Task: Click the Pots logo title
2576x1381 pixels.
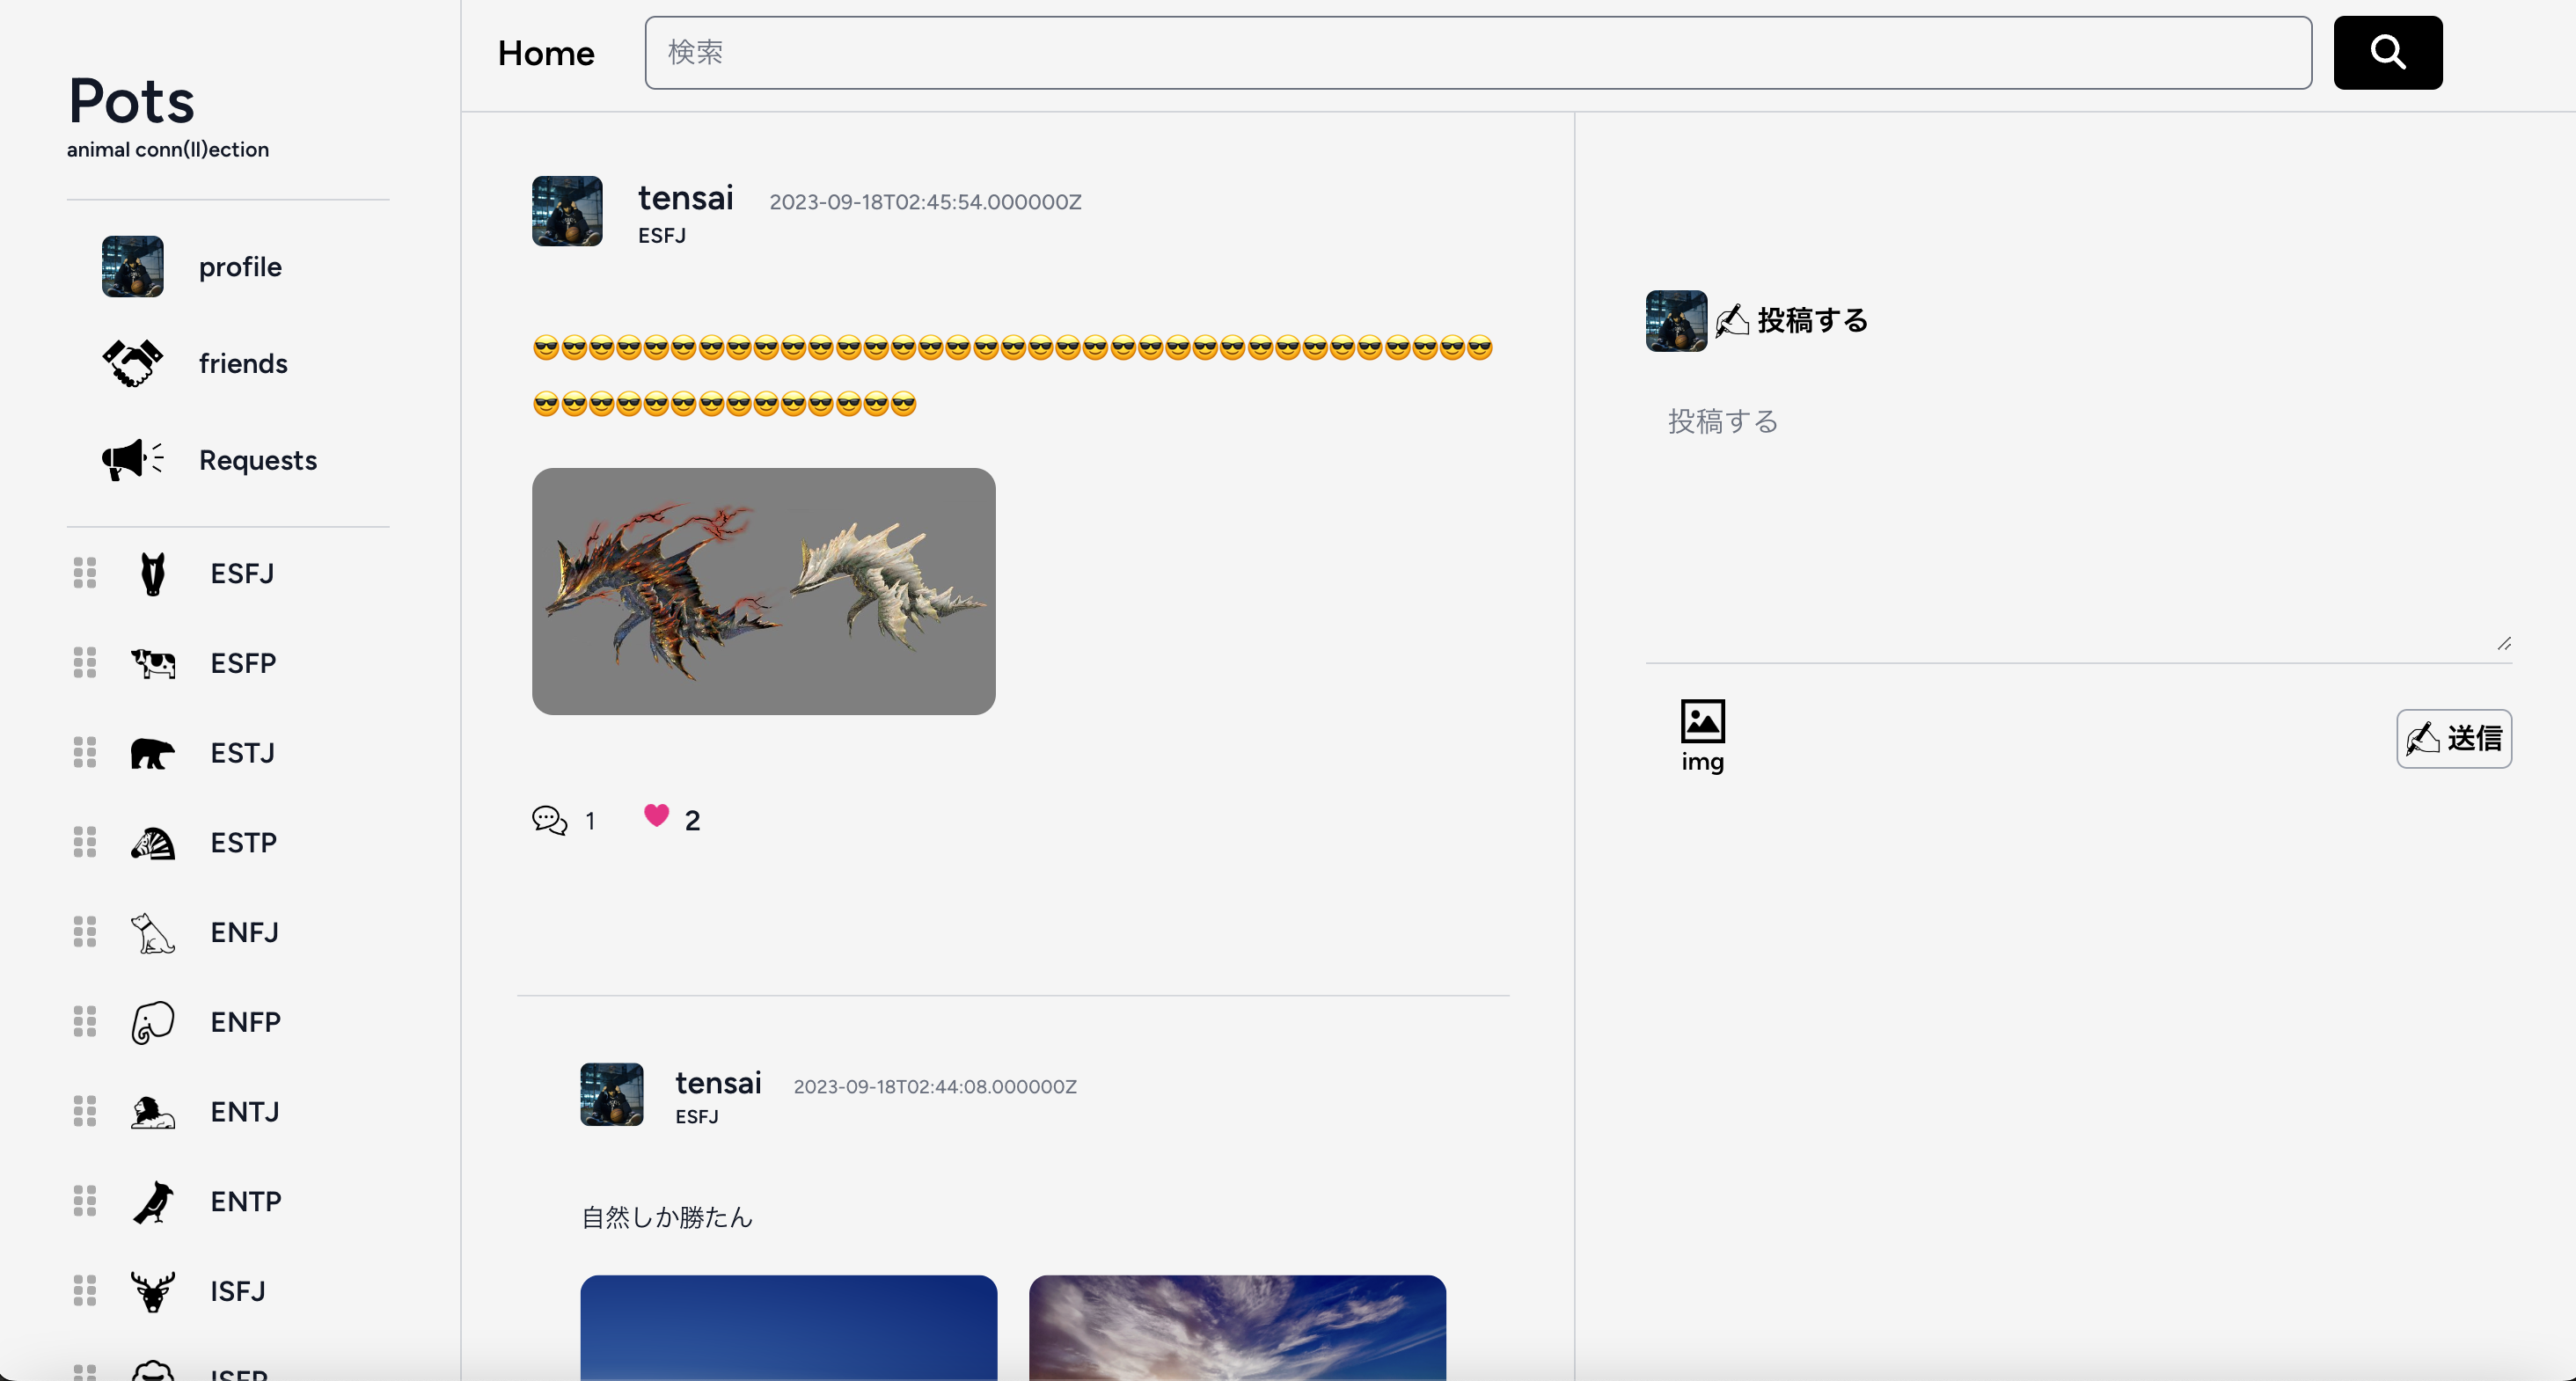Action: coord(131,101)
